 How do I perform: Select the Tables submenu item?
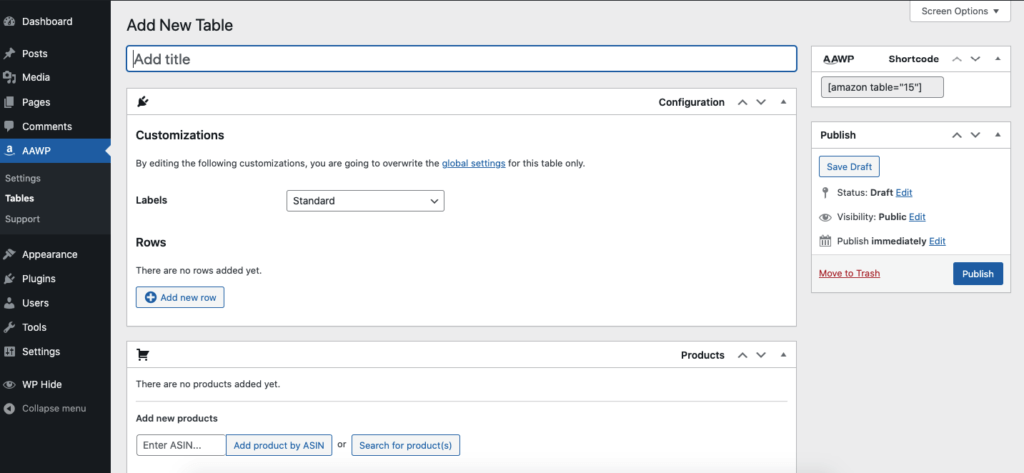point(20,198)
